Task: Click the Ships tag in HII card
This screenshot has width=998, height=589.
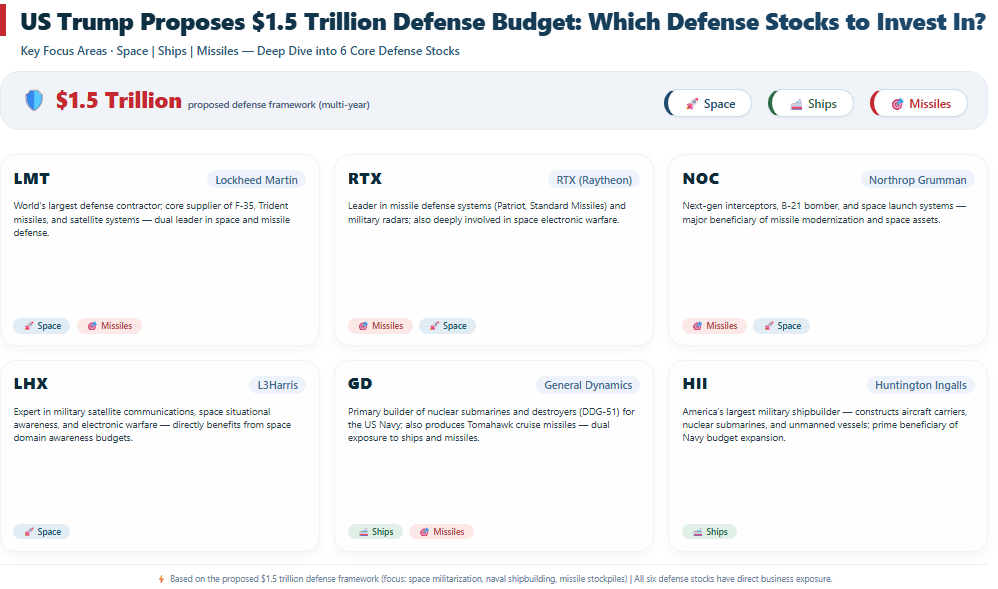Action: [709, 532]
